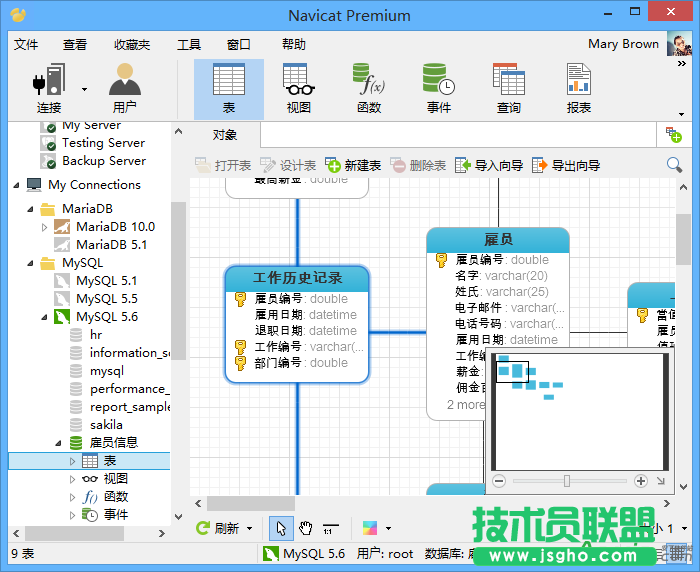Click the new object tab icon
700x572 pixels.
tap(674, 135)
